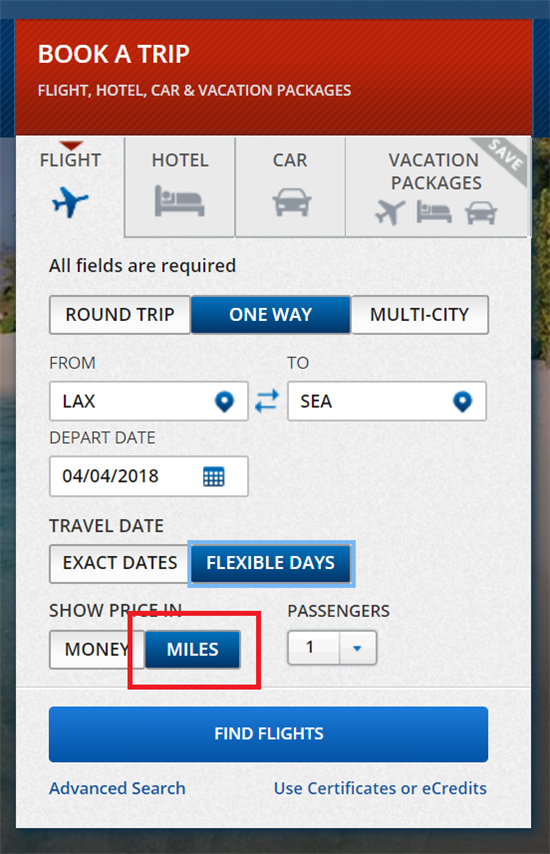Click the Find Flights button

pyautogui.click(x=268, y=734)
